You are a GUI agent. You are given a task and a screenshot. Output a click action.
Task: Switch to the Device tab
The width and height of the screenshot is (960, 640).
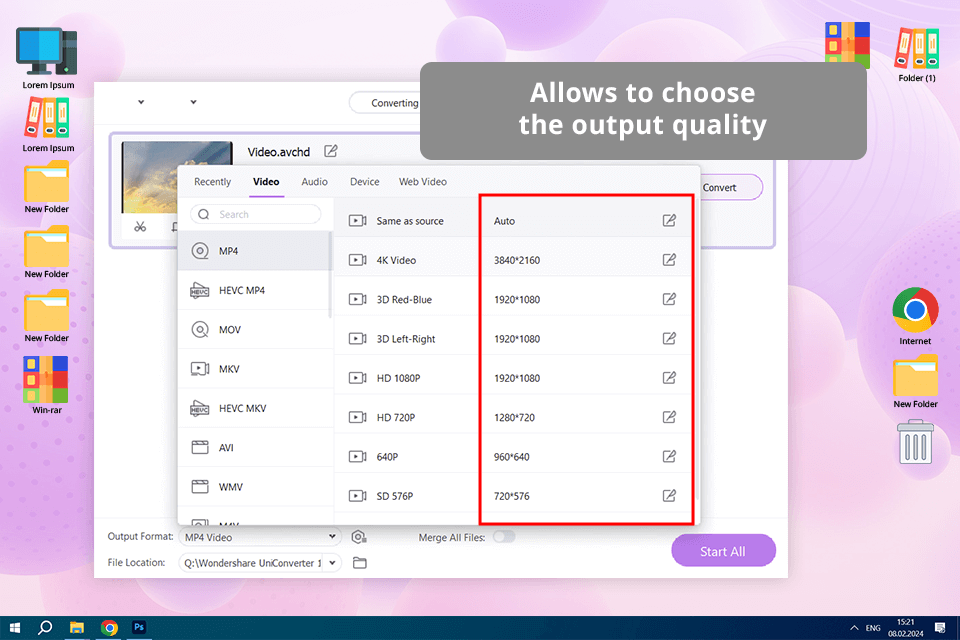tap(364, 182)
